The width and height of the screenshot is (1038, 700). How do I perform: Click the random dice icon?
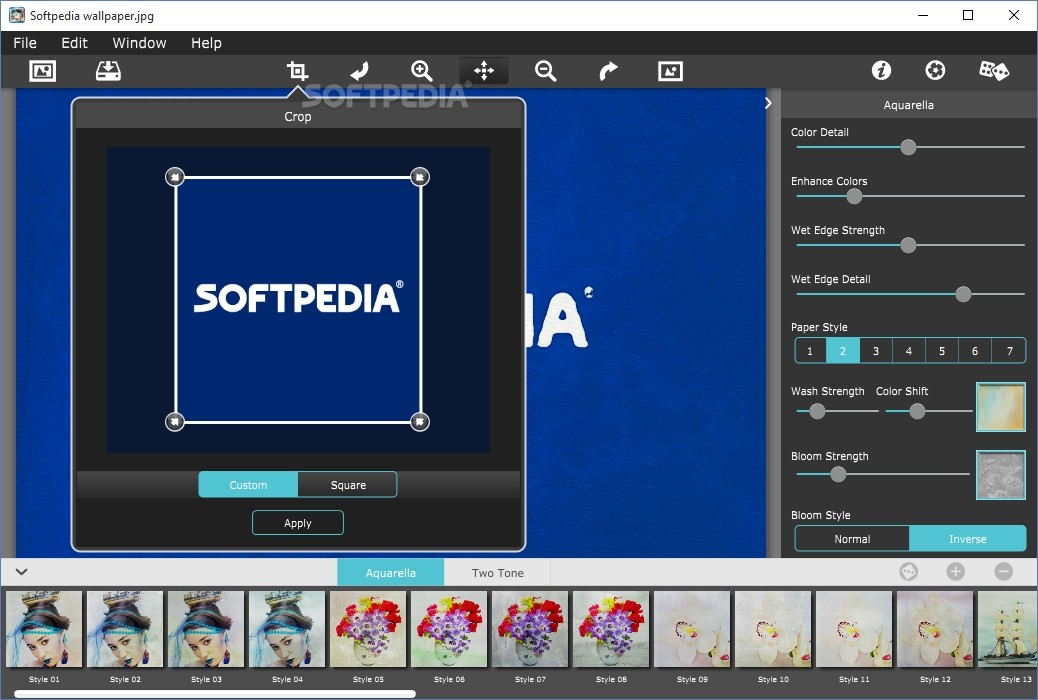[x=994, y=70]
